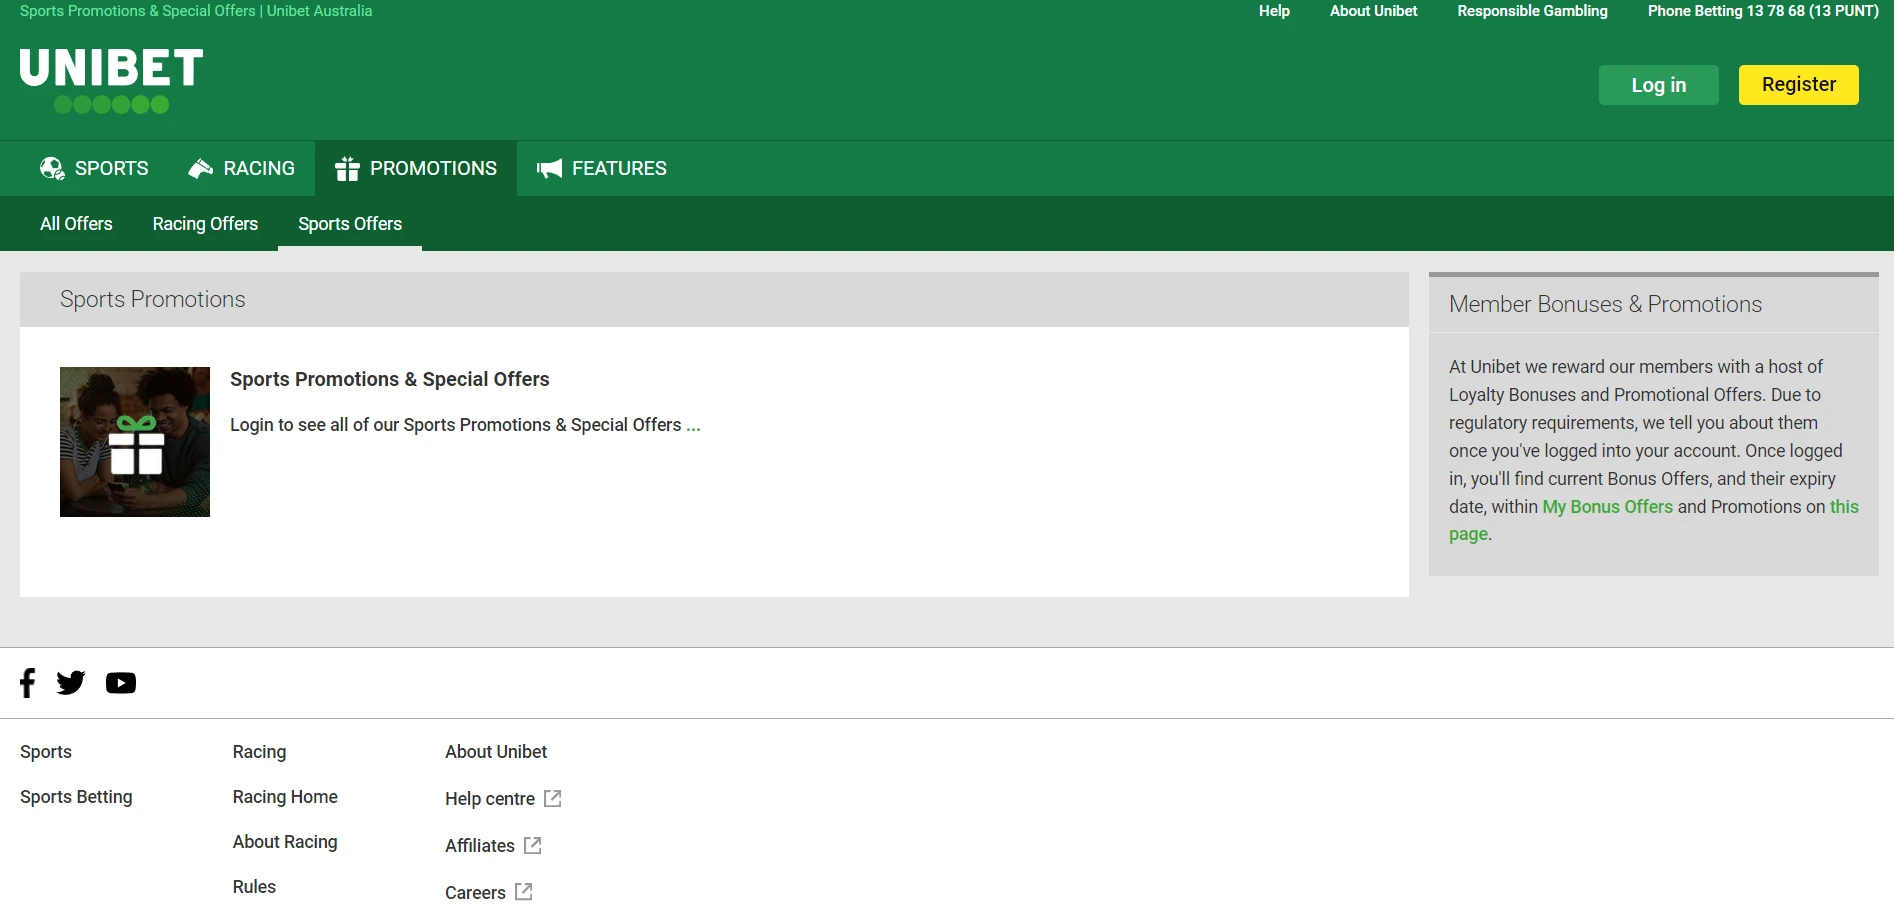Image resolution: width=1894 pixels, height=913 pixels.
Task: Click the Sports Betting footer link
Action: coord(76,797)
